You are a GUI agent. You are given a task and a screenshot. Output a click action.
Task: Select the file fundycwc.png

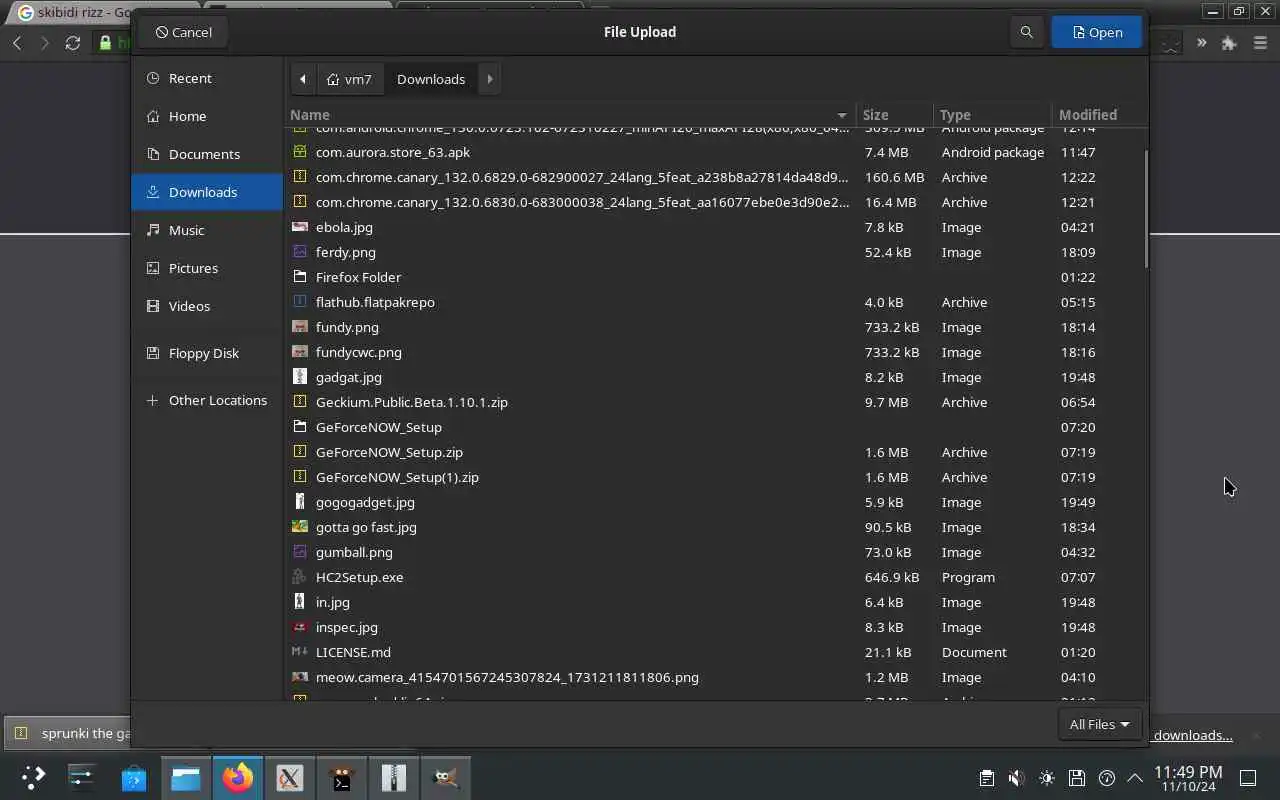[x=715, y=352]
